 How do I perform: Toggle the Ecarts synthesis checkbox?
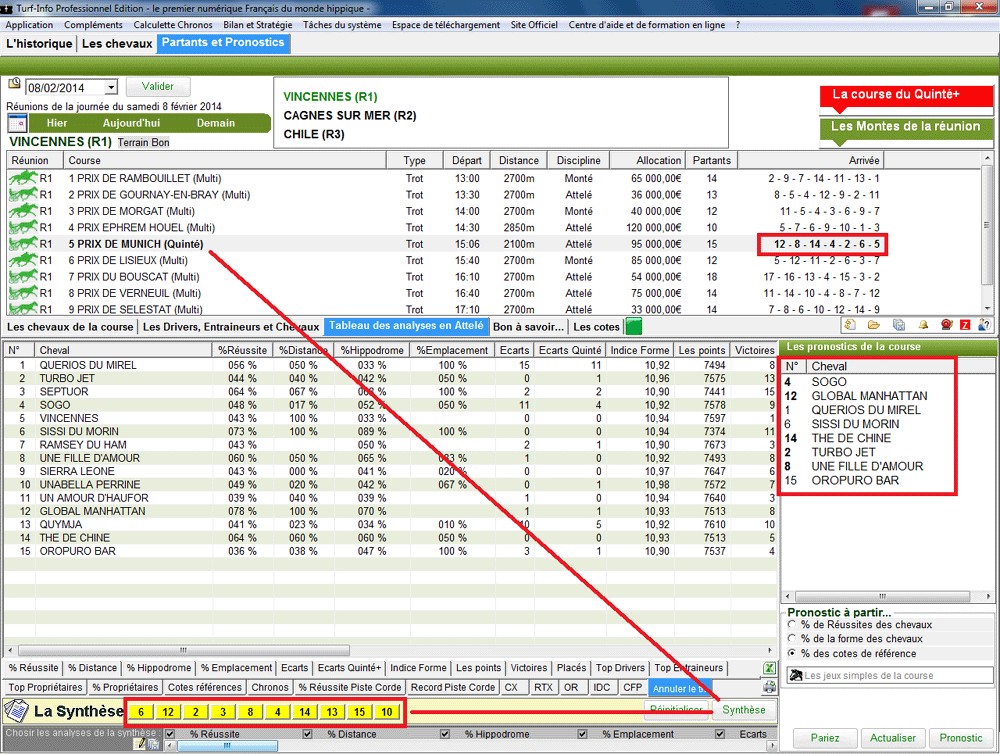coord(719,734)
